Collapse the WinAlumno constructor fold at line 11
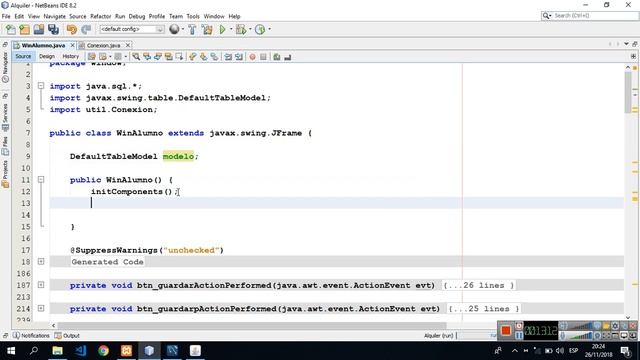 point(41,180)
